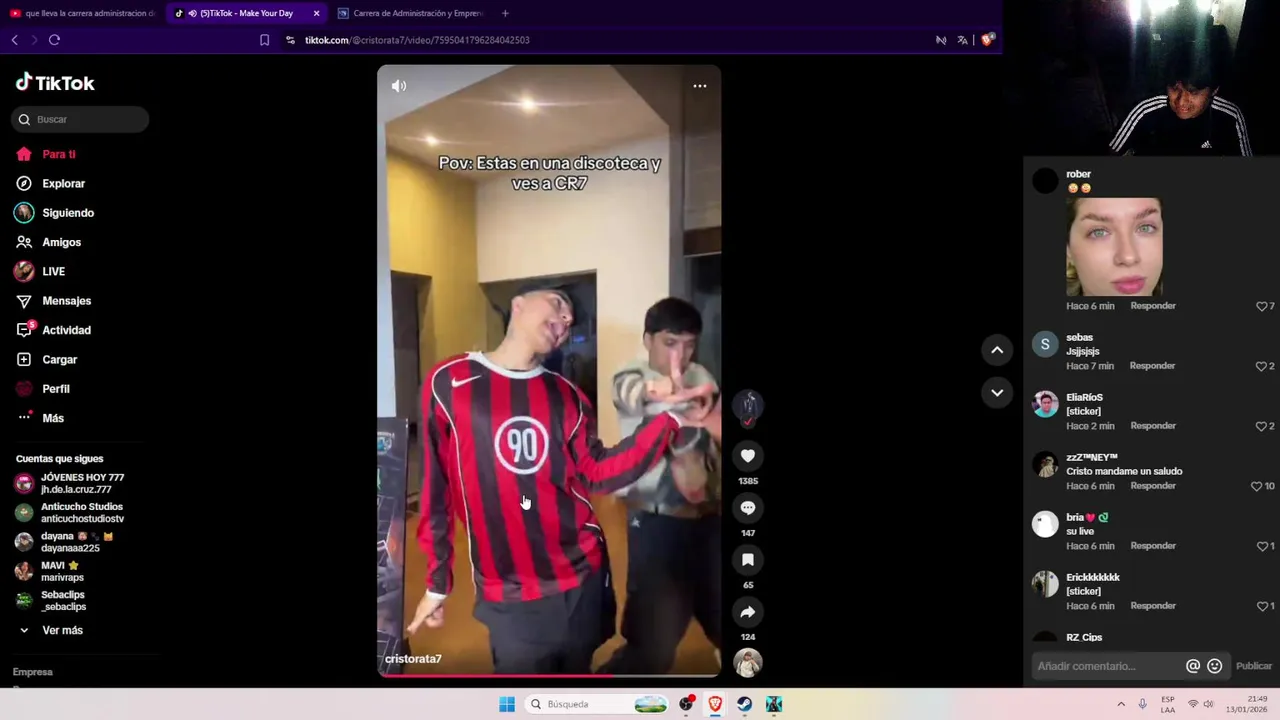
Task: Open the video comments bubble icon
Action: tap(748, 508)
